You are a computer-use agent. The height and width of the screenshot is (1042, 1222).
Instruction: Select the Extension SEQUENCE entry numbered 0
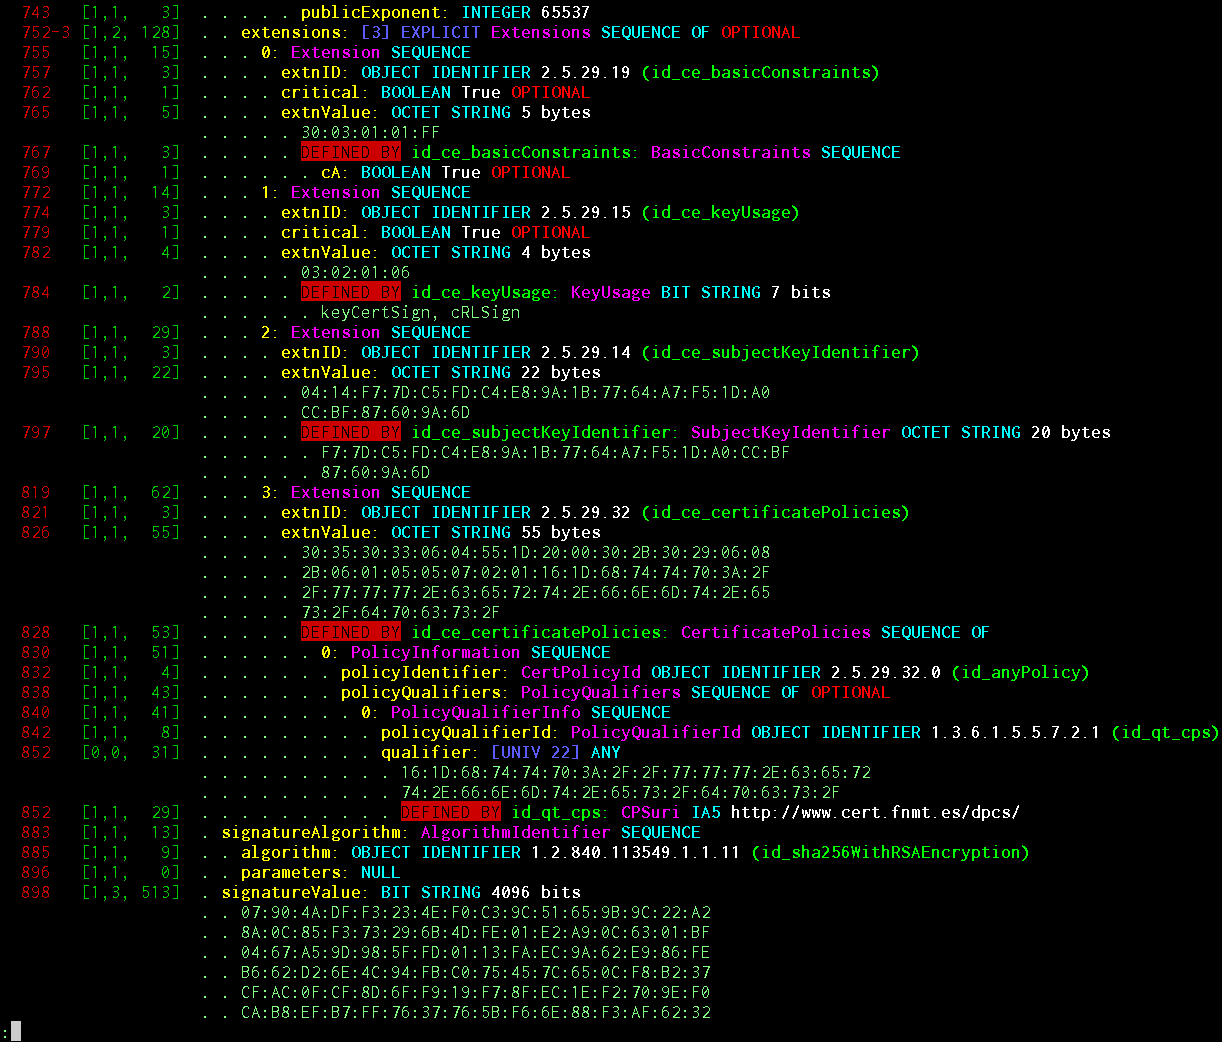click(385, 52)
